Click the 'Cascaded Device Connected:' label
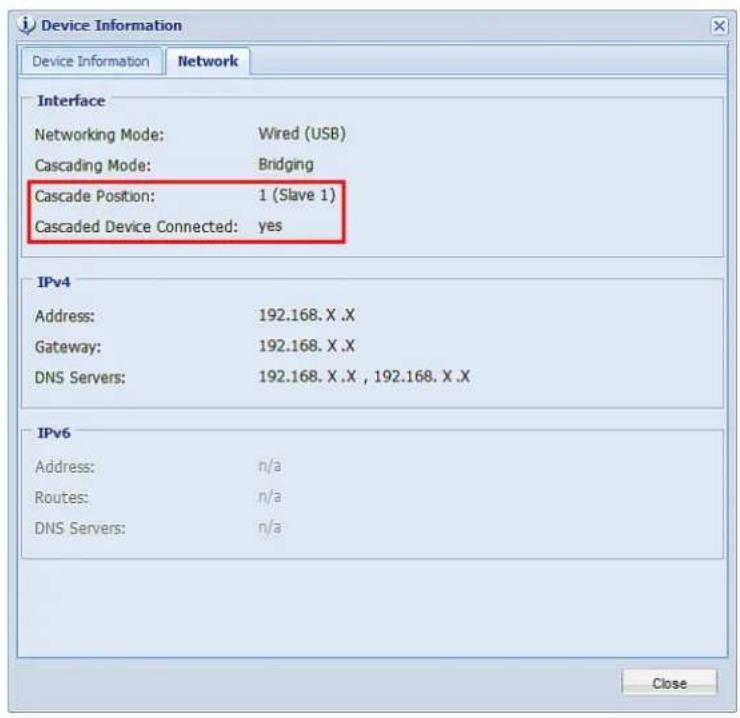Viewport: 740px width, 718px height. [136, 227]
